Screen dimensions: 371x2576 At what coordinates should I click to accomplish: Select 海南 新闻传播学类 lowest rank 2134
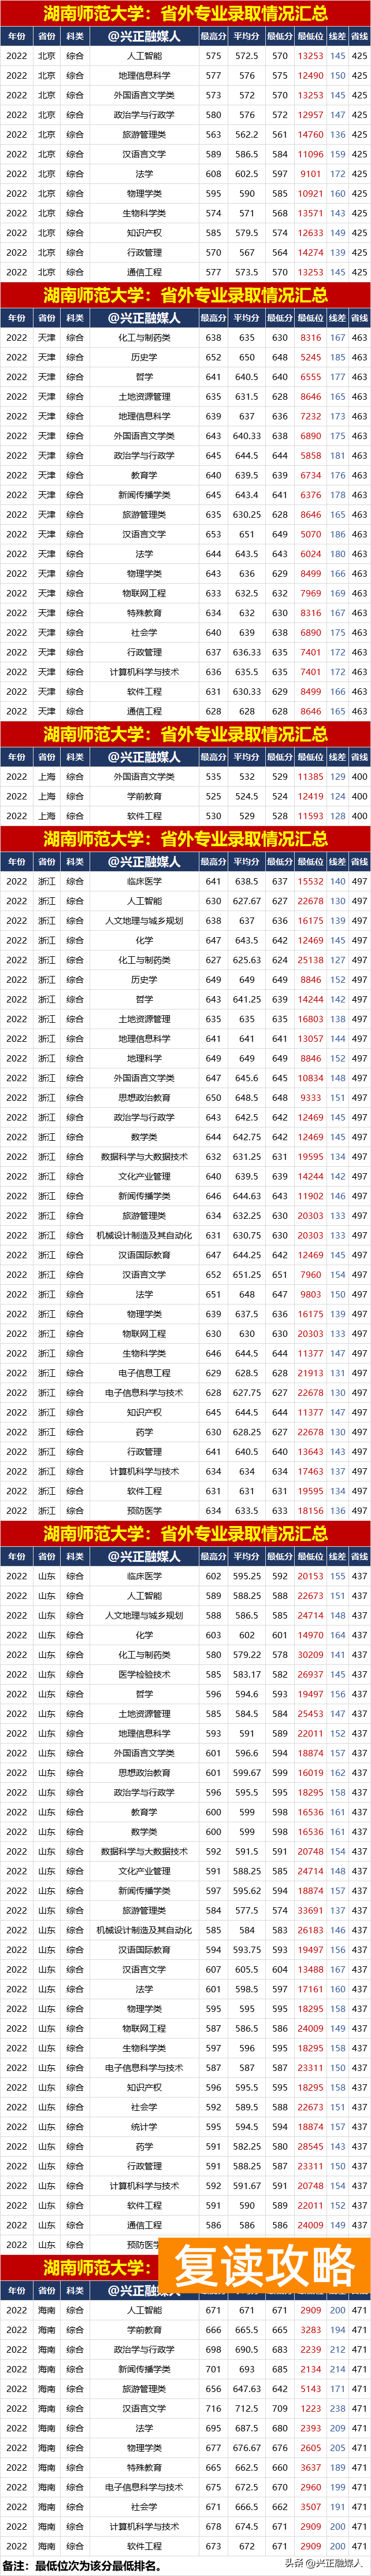click(311, 2369)
